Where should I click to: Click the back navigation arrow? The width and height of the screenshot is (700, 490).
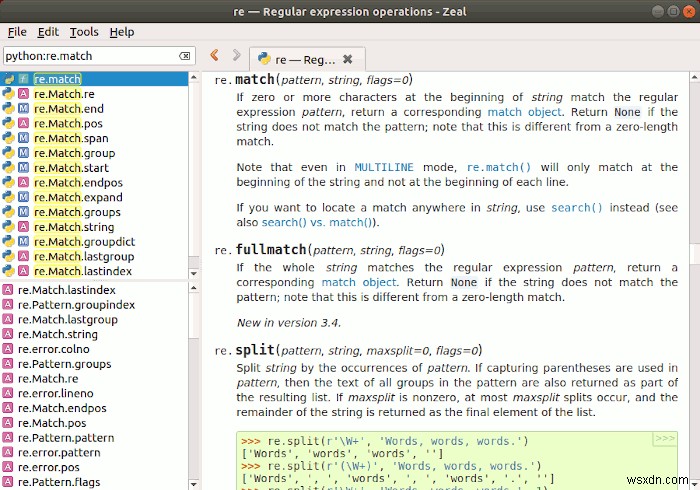pyautogui.click(x=214, y=57)
